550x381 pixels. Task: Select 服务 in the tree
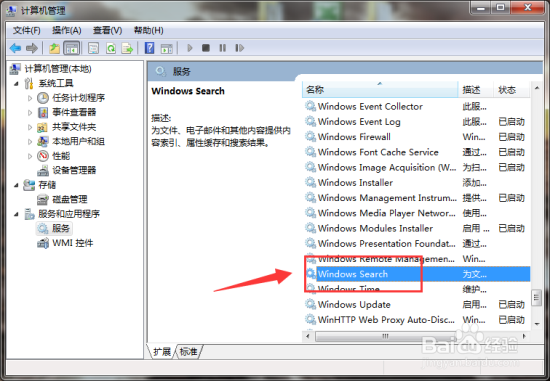pyautogui.click(x=61, y=228)
